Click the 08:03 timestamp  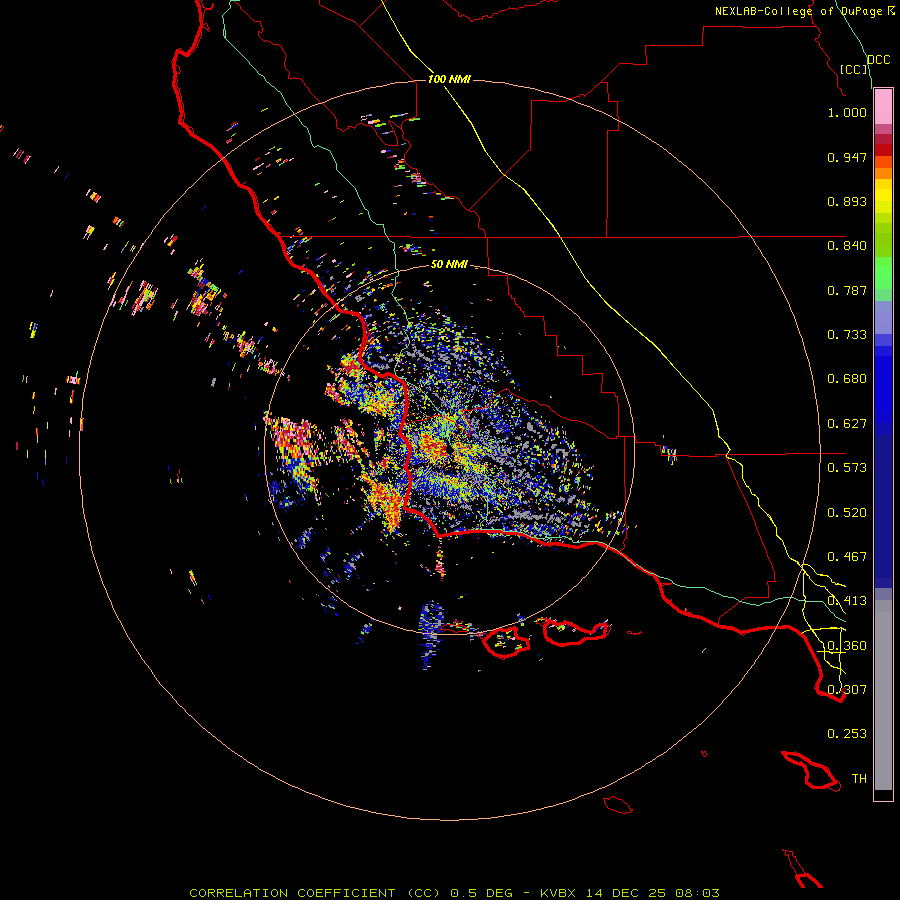tap(697, 893)
